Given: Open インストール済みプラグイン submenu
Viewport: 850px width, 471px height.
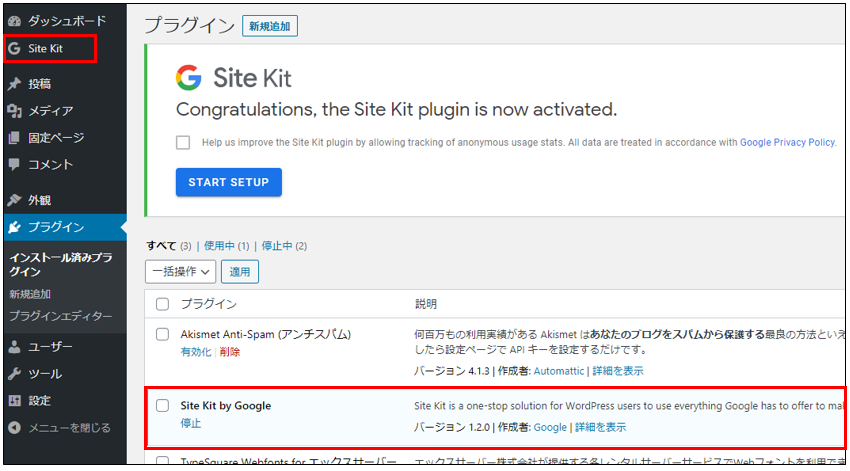Looking at the screenshot, I should pos(61,264).
